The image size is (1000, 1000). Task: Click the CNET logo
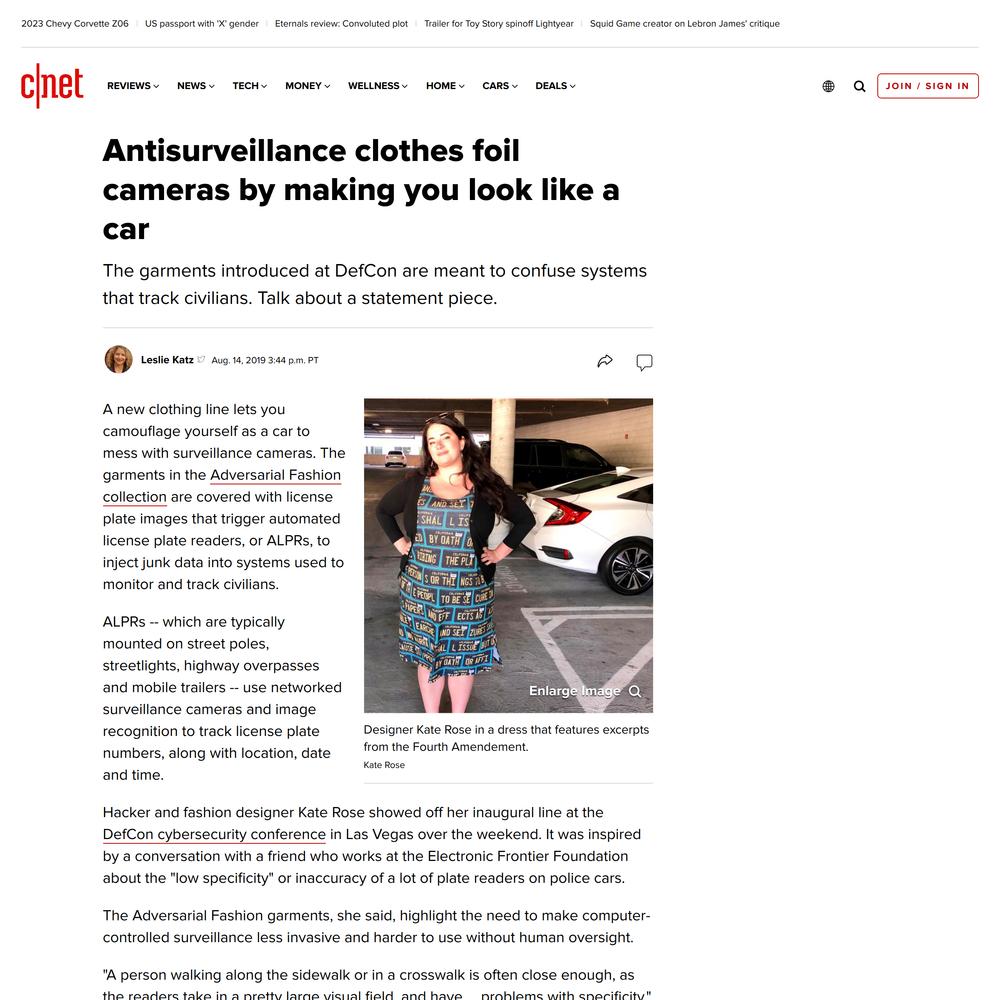pyautogui.click(x=52, y=85)
